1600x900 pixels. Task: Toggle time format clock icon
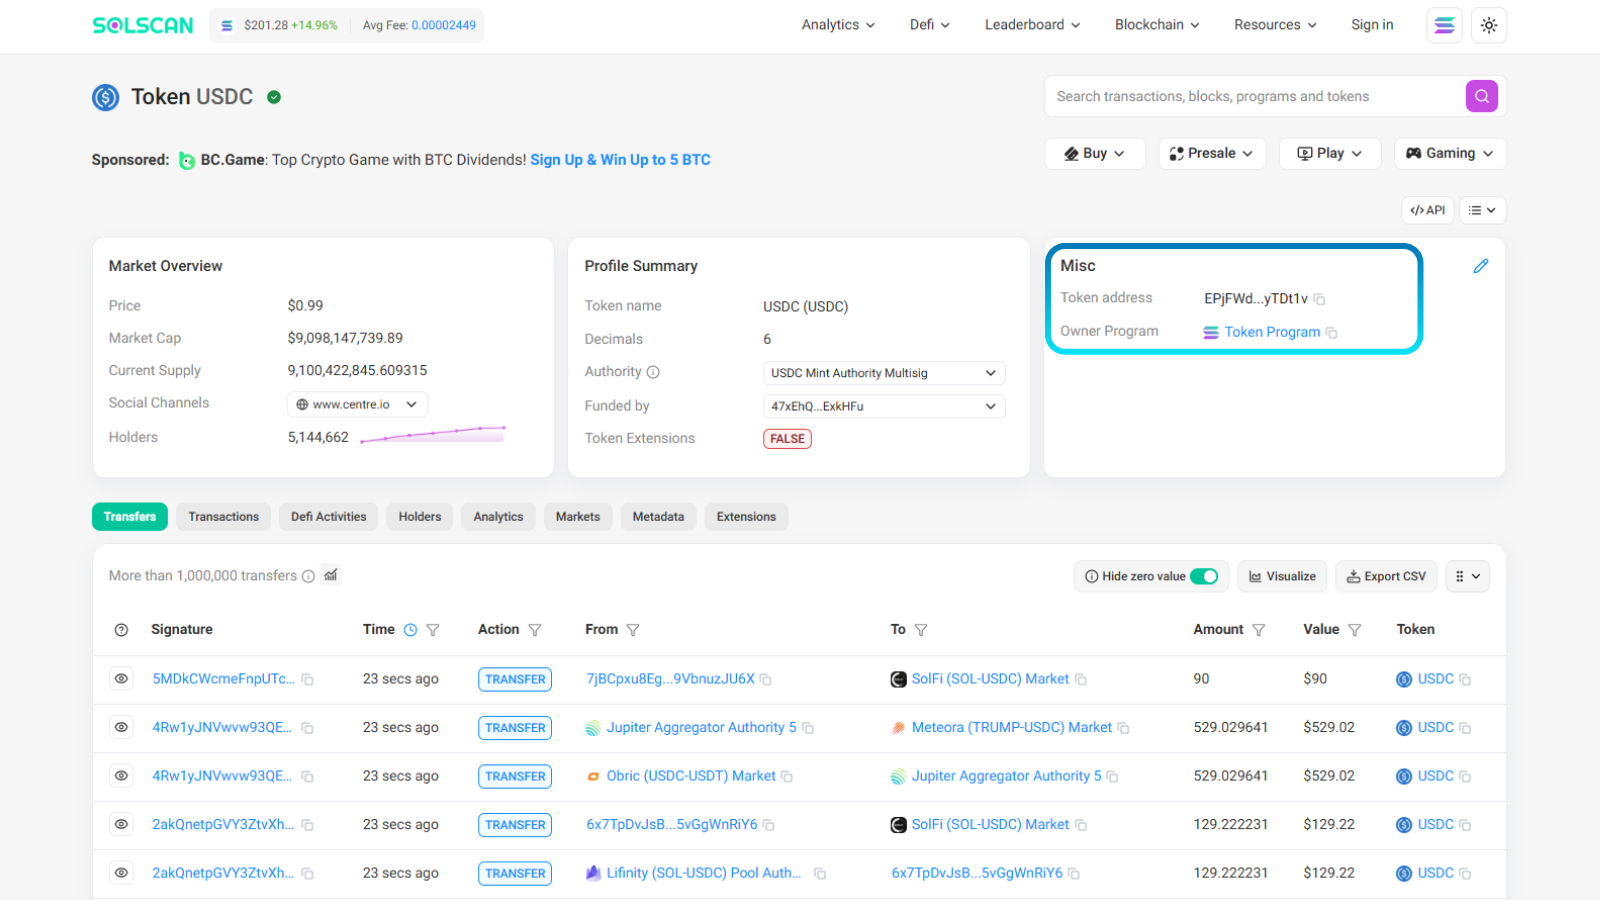tap(410, 630)
